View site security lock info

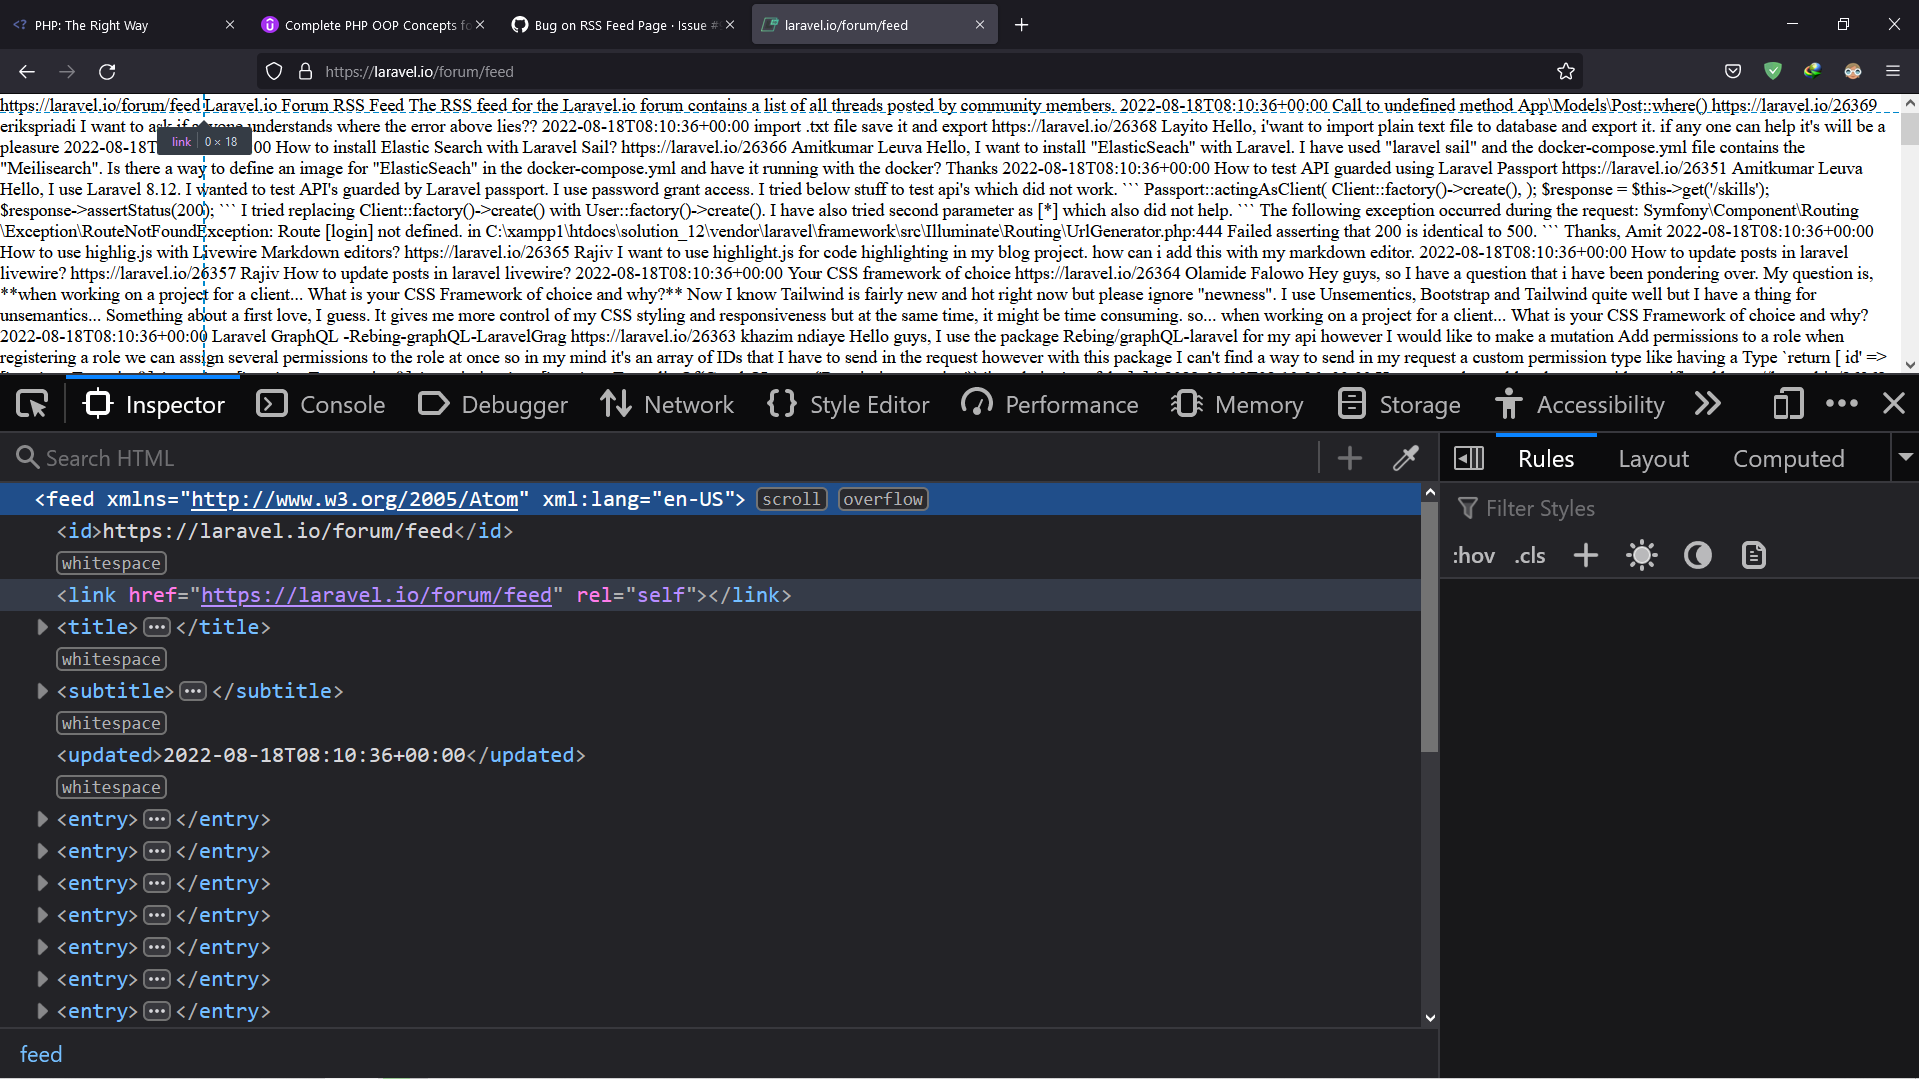(305, 71)
